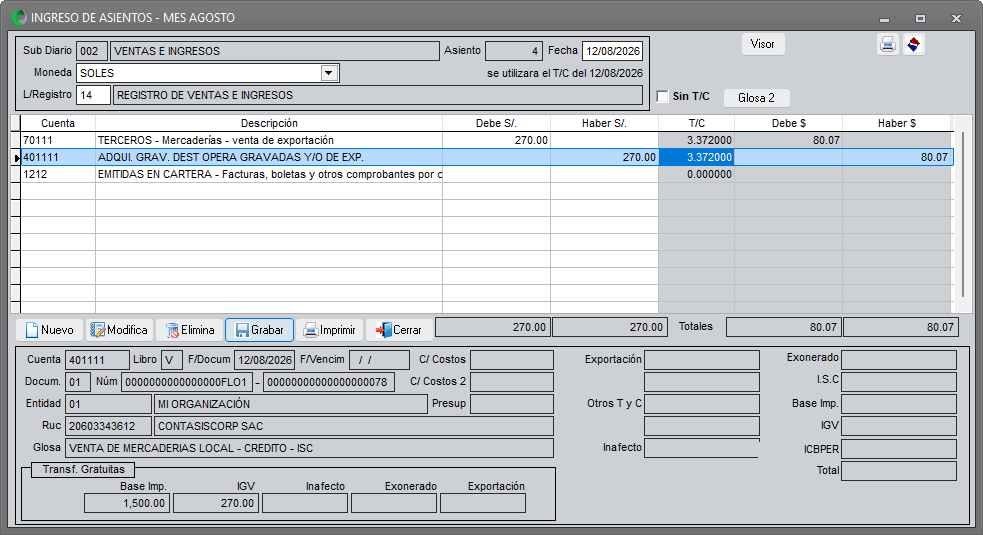Click Debe S/. cell 270.00 in 70111 row
This screenshot has height=535, width=983.
tap(497, 140)
